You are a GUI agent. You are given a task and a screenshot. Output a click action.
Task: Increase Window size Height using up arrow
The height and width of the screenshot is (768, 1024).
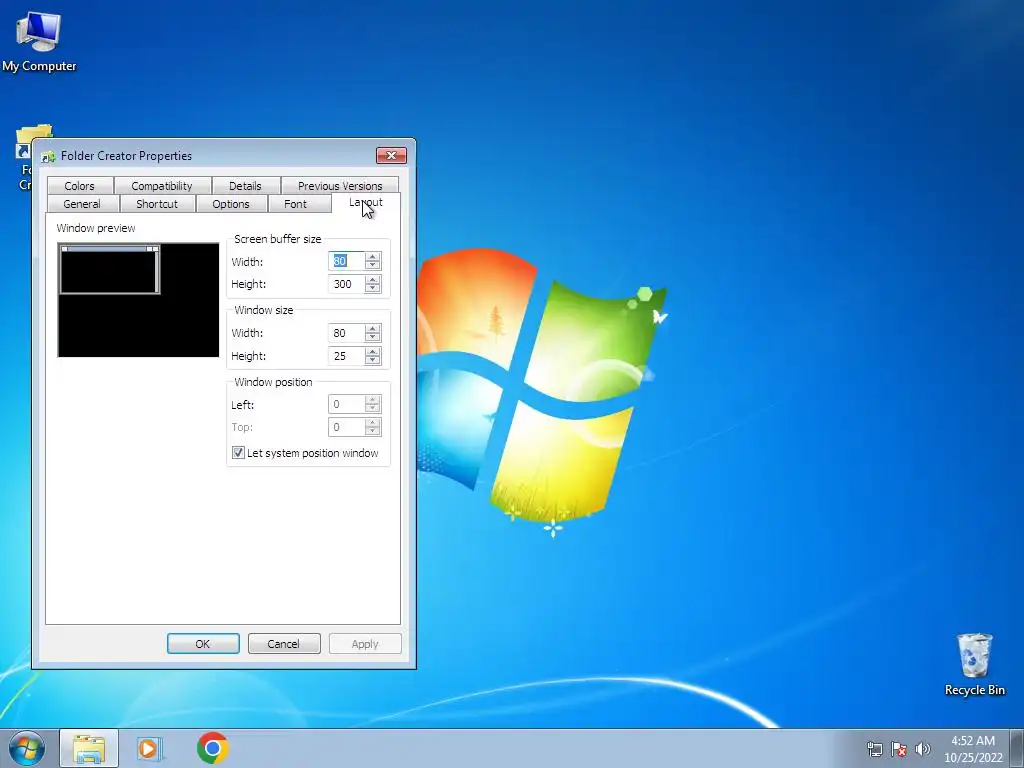373,351
